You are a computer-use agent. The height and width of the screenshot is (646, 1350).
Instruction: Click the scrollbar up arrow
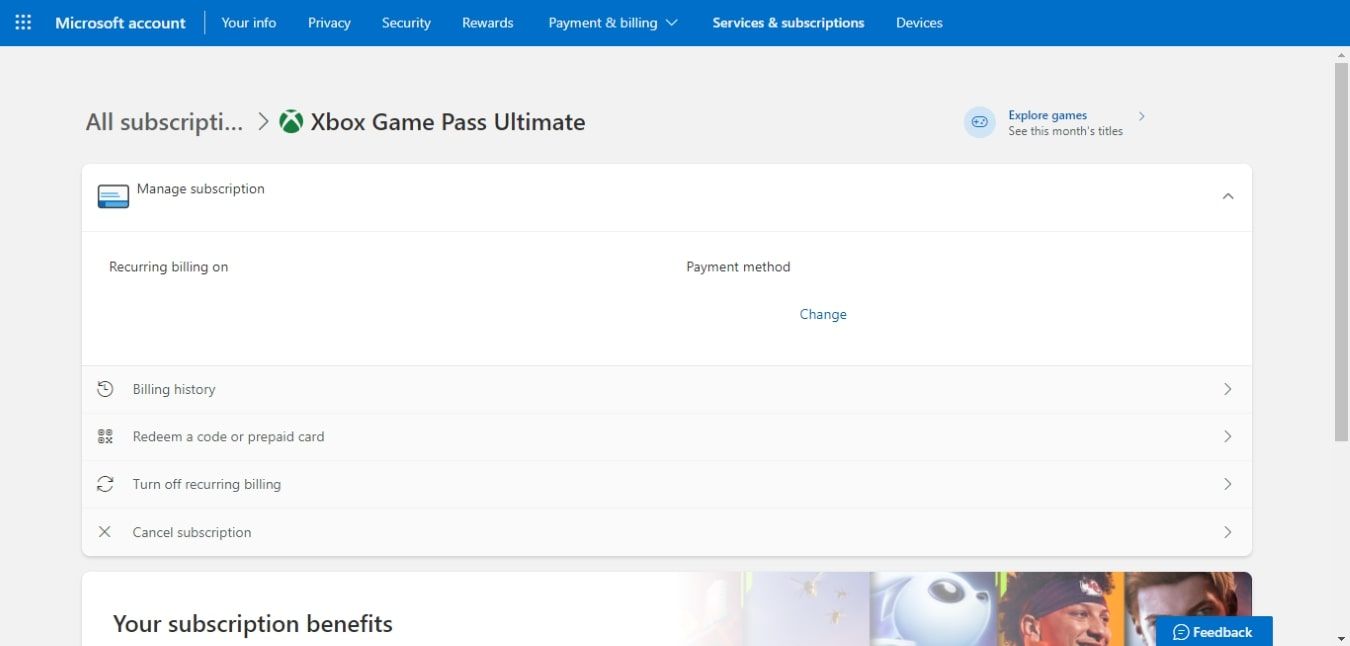click(x=1341, y=54)
